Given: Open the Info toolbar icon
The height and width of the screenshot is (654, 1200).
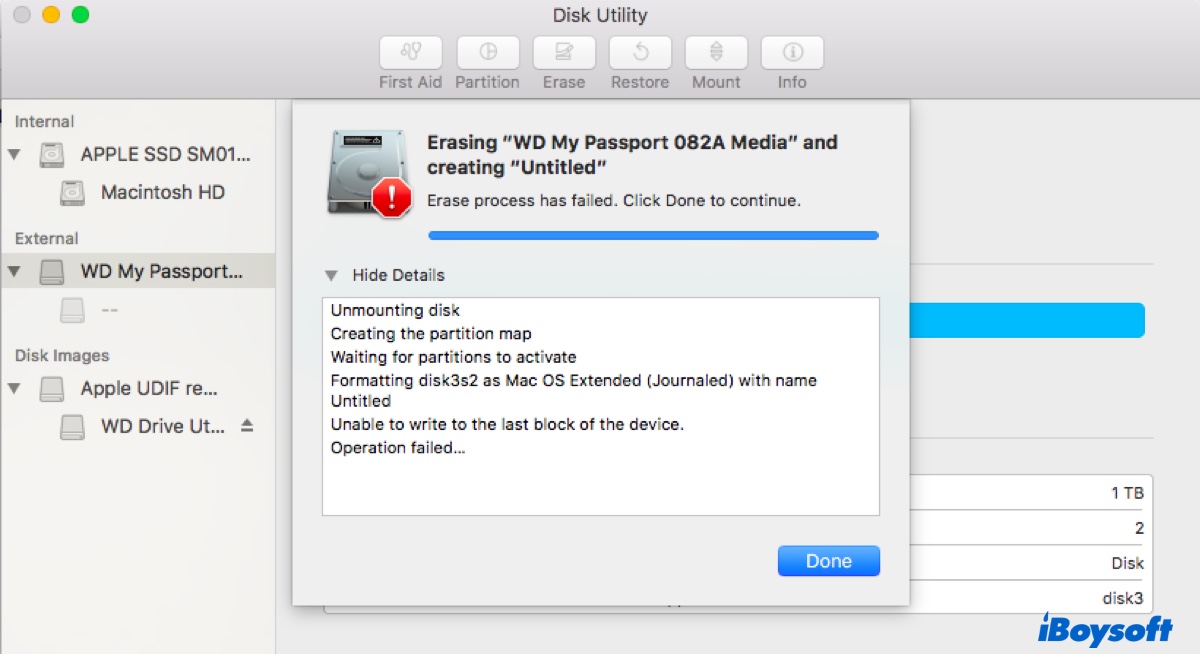Looking at the screenshot, I should pyautogui.click(x=792, y=52).
